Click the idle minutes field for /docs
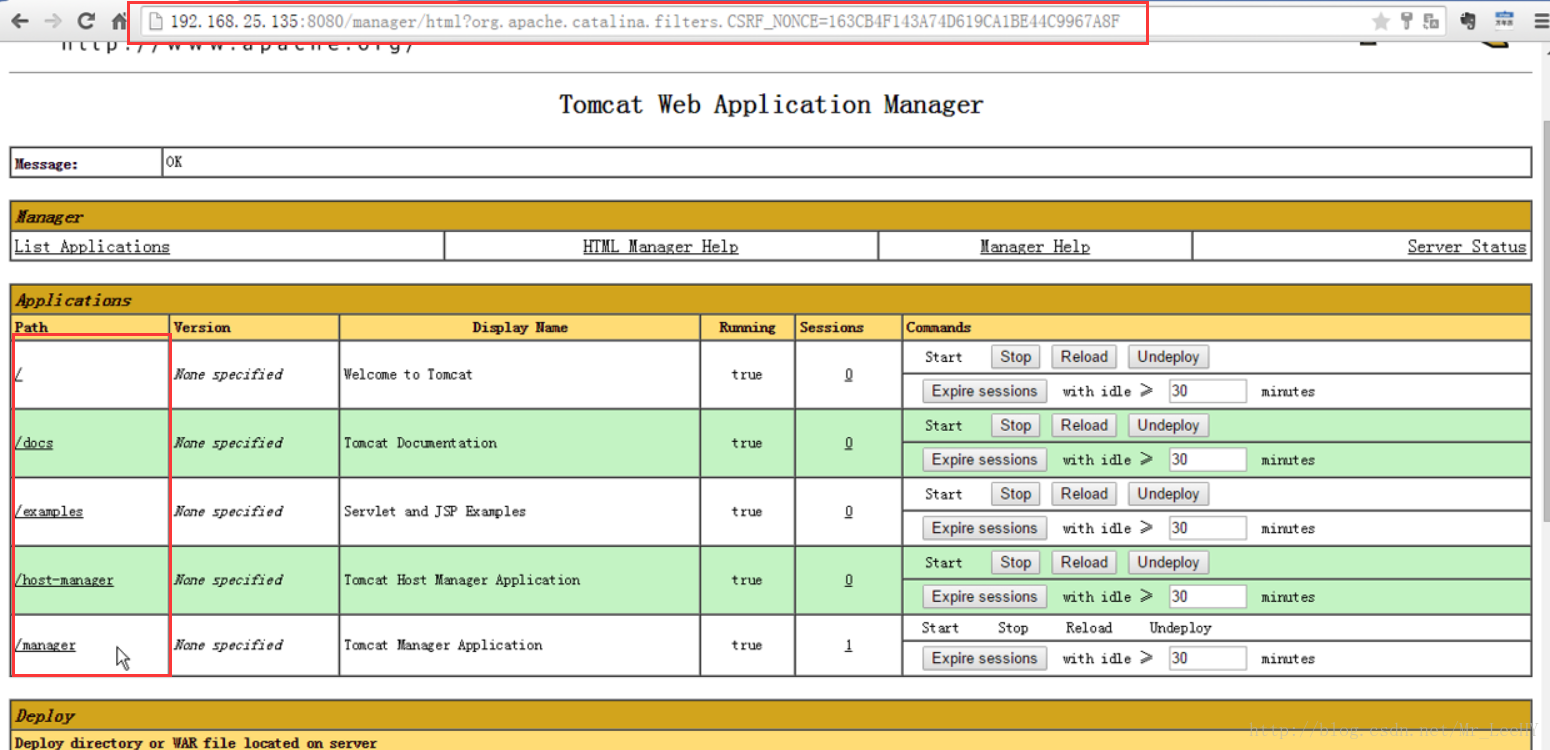The height and width of the screenshot is (750, 1550). coord(1207,460)
